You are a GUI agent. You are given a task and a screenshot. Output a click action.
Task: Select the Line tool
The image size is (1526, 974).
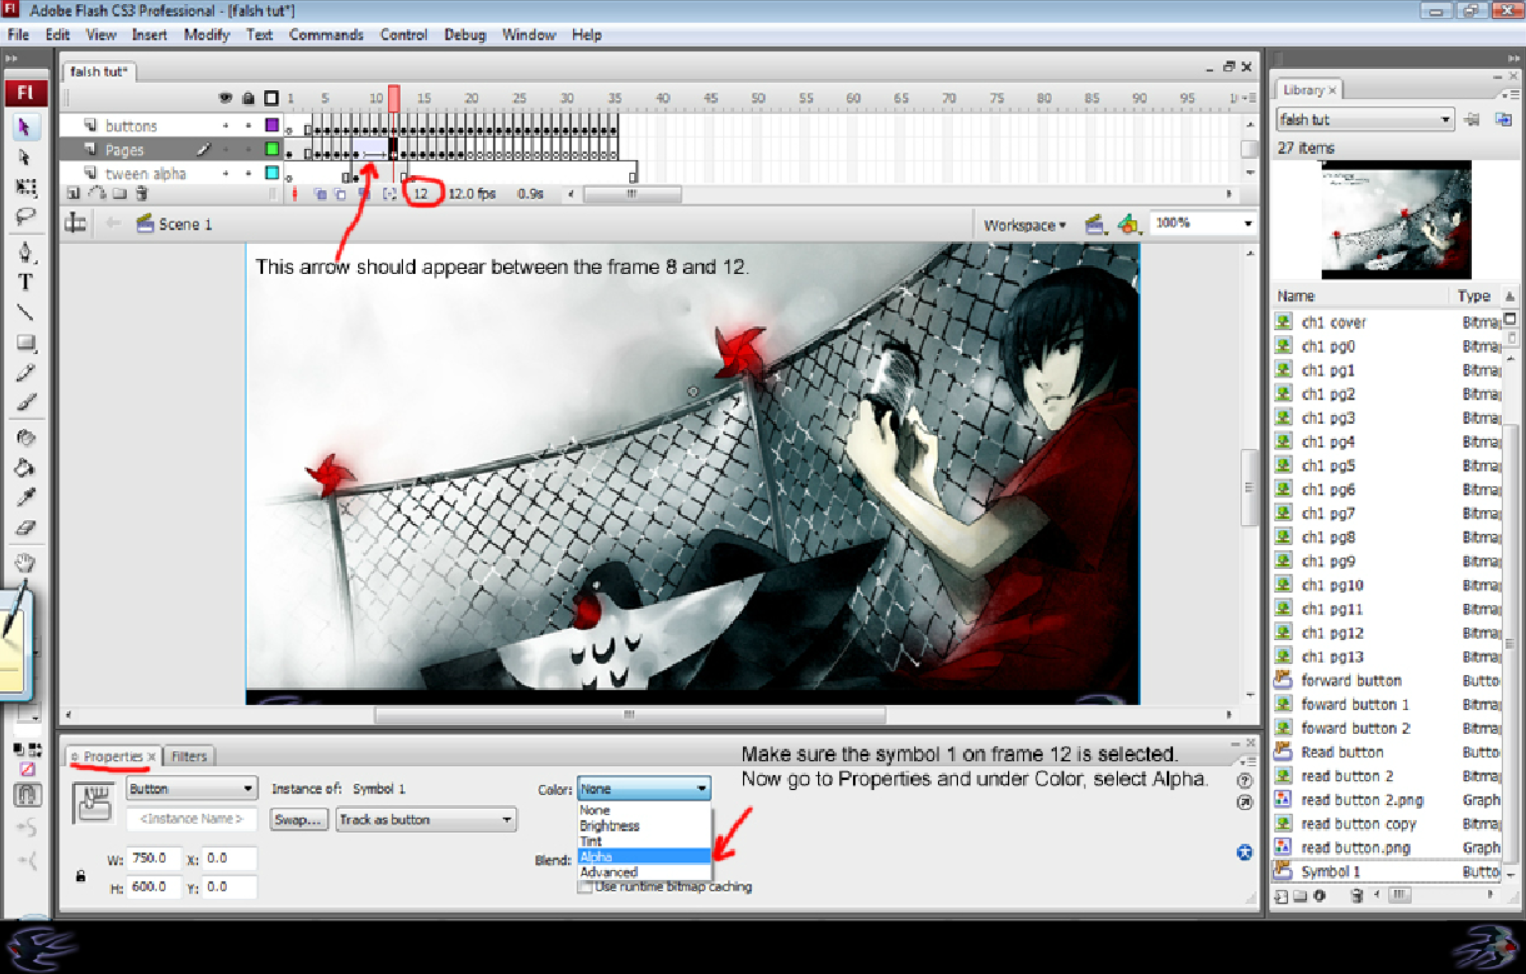point(25,312)
